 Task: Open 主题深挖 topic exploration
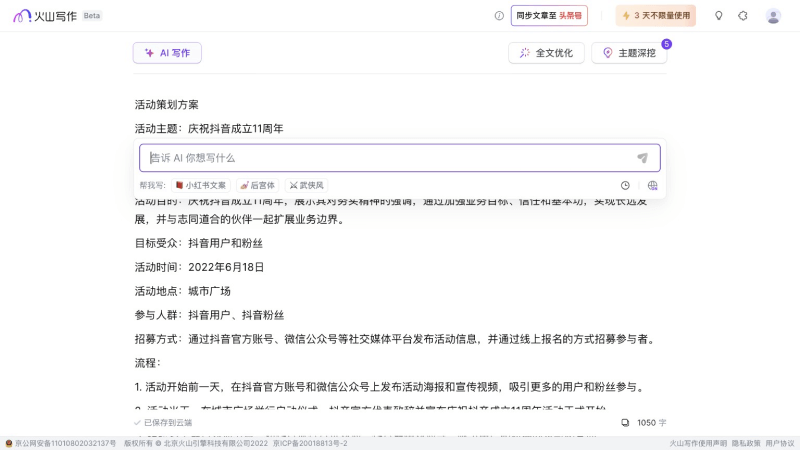(x=629, y=53)
